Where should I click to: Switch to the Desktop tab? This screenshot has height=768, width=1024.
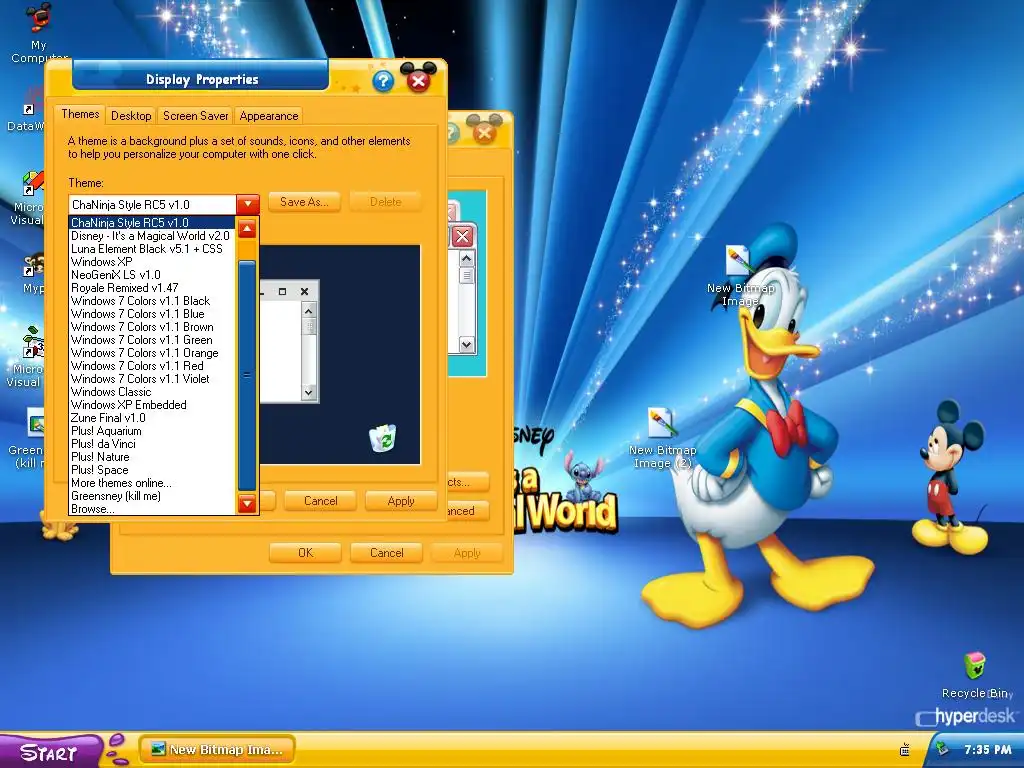coord(131,116)
